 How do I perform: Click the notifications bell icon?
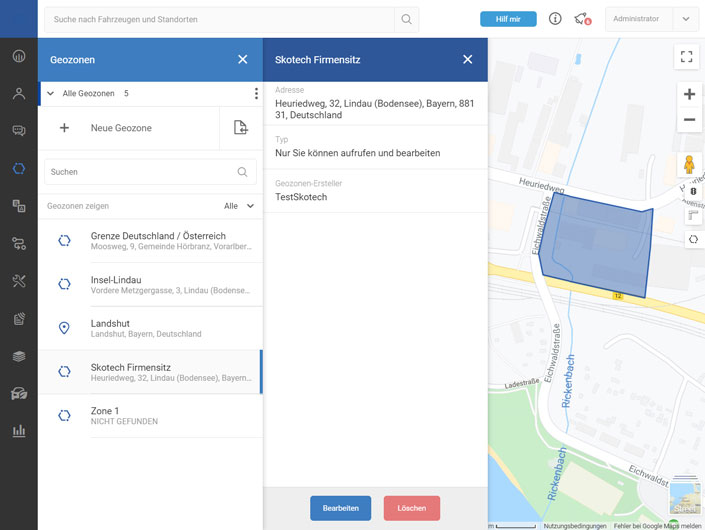(581, 19)
